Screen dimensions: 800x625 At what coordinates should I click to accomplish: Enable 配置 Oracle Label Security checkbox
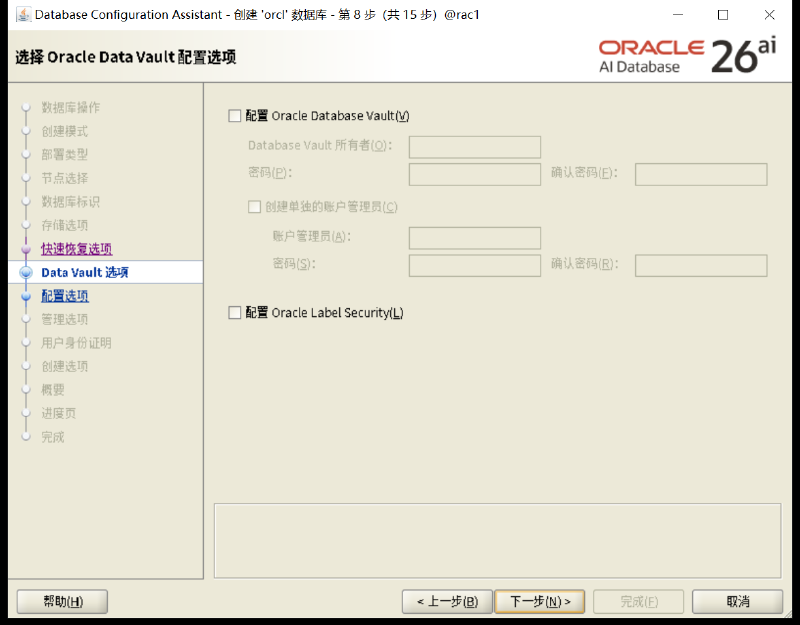pyautogui.click(x=235, y=312)
